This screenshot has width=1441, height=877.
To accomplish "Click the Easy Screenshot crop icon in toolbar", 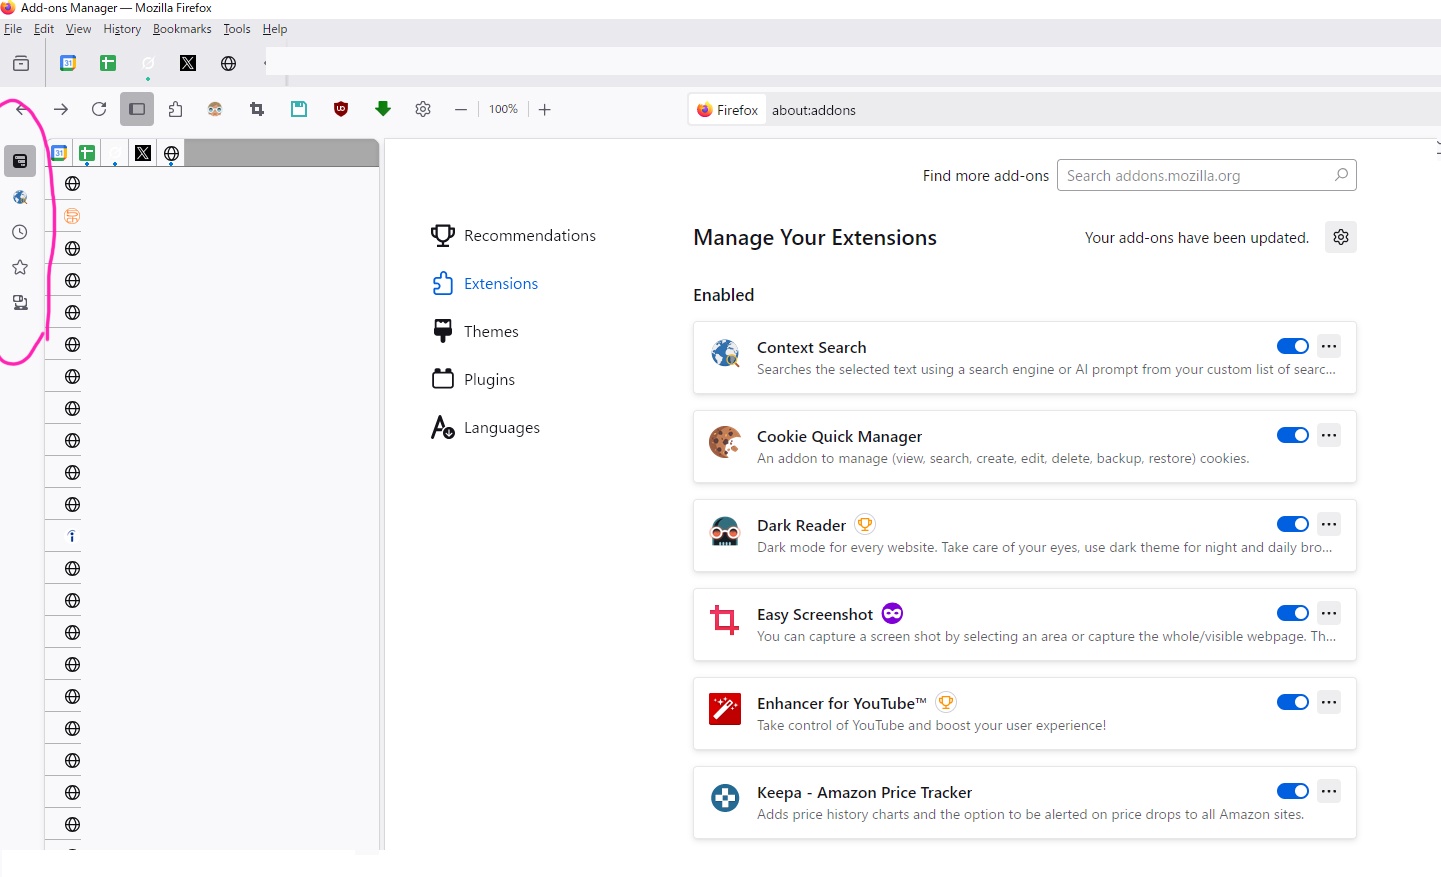I will pos(257,109).
